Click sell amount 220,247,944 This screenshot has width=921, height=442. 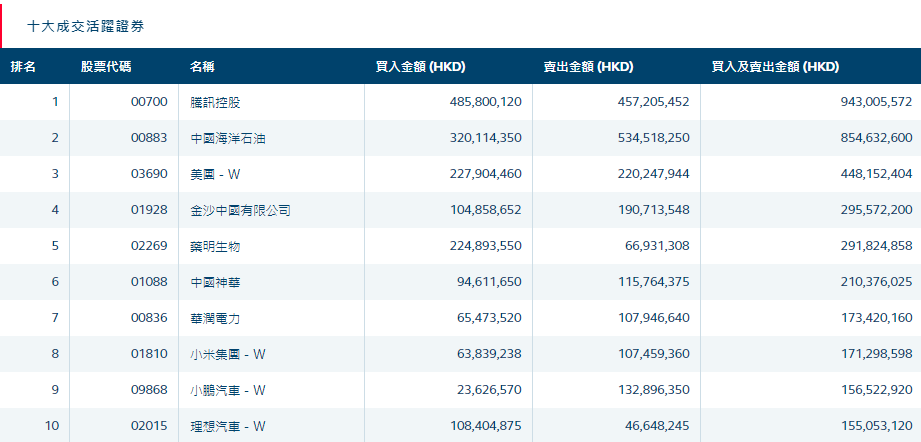click(x=654, y=174)
